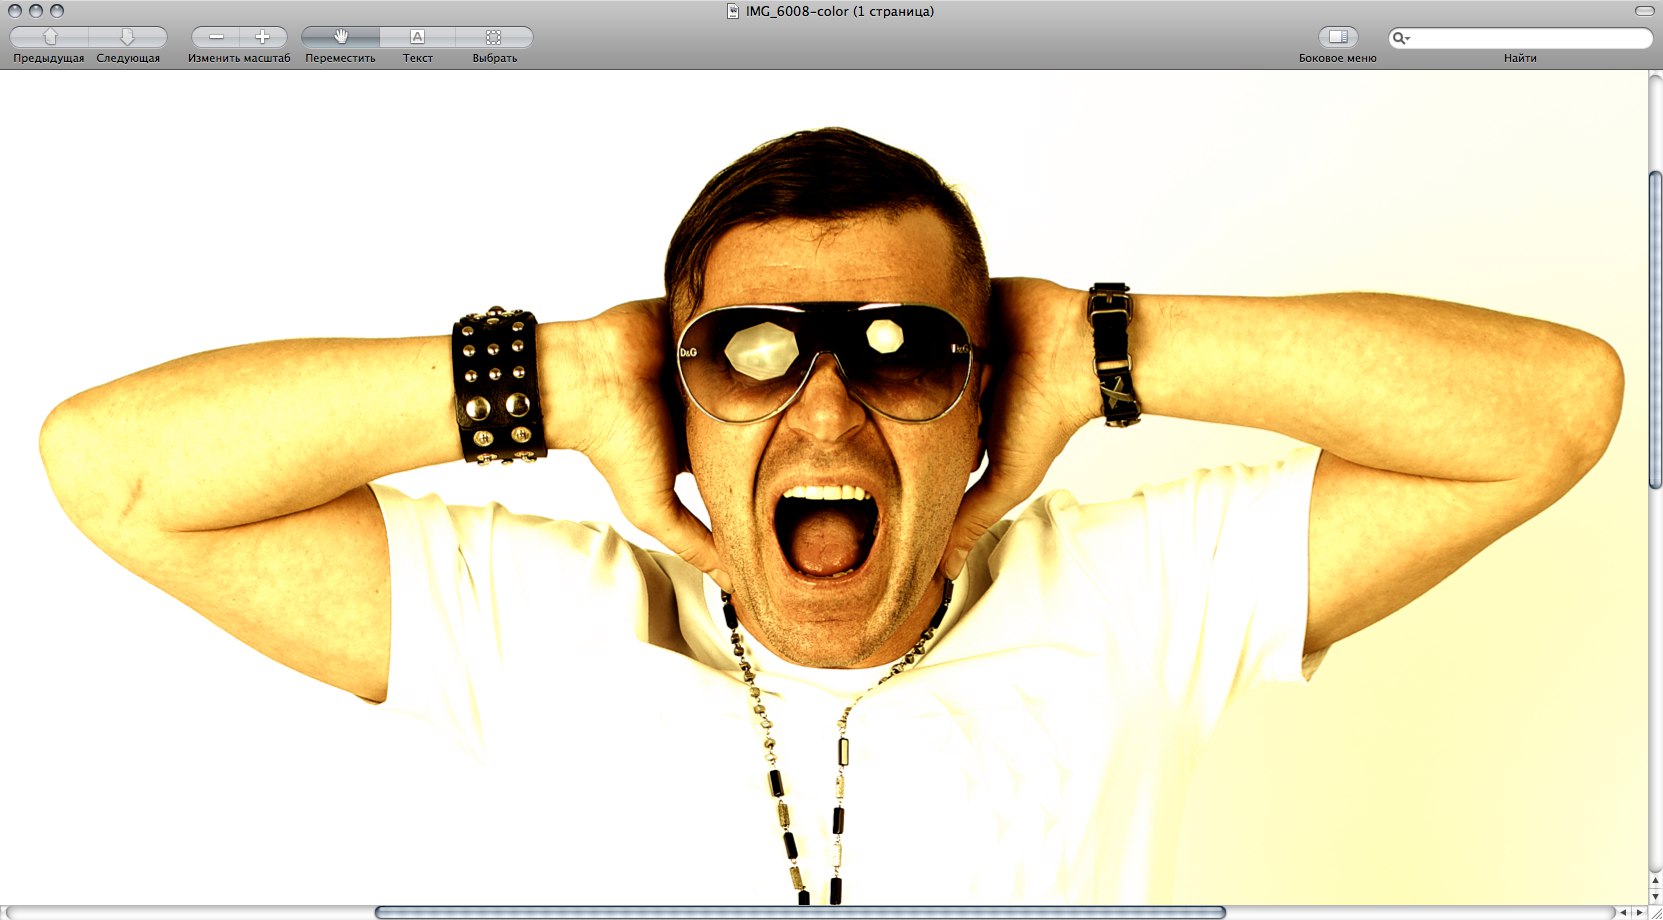The image size is (1663, 920).
Task: Click the horizontal scrollbar thumb
Action: (800, 912)
